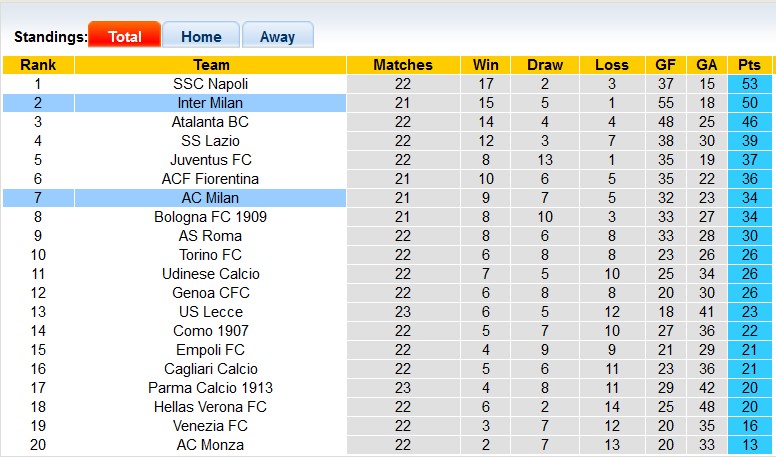Click the SSC Napoli team name
Viewport: 776px width, 457px height.
click(210, 84)
